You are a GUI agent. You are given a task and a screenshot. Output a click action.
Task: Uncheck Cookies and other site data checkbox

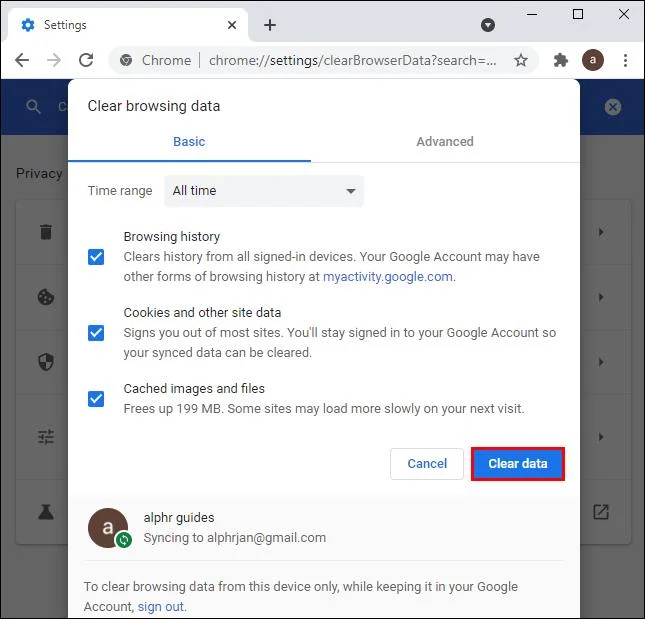pos(96,333)
